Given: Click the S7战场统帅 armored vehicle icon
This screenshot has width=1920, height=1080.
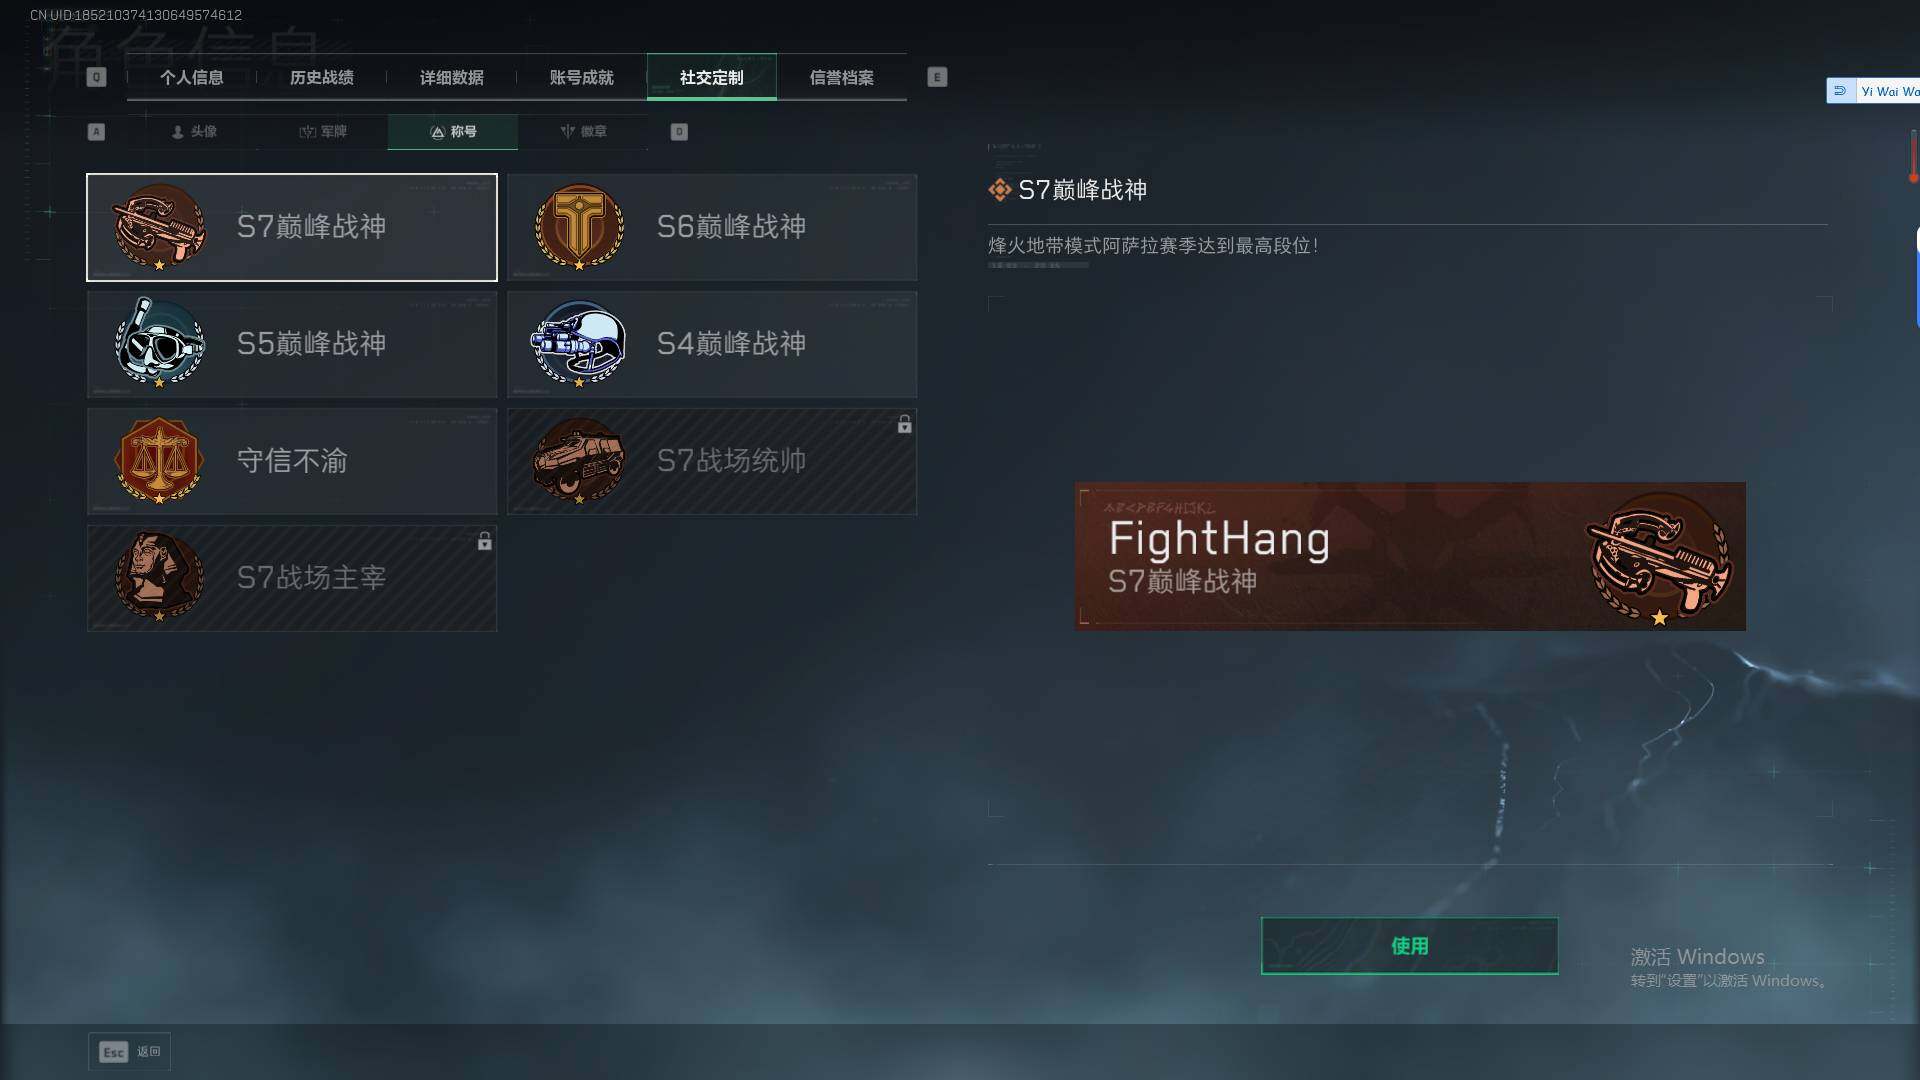Looking at the screenshot, I should (x=579, y=460).
